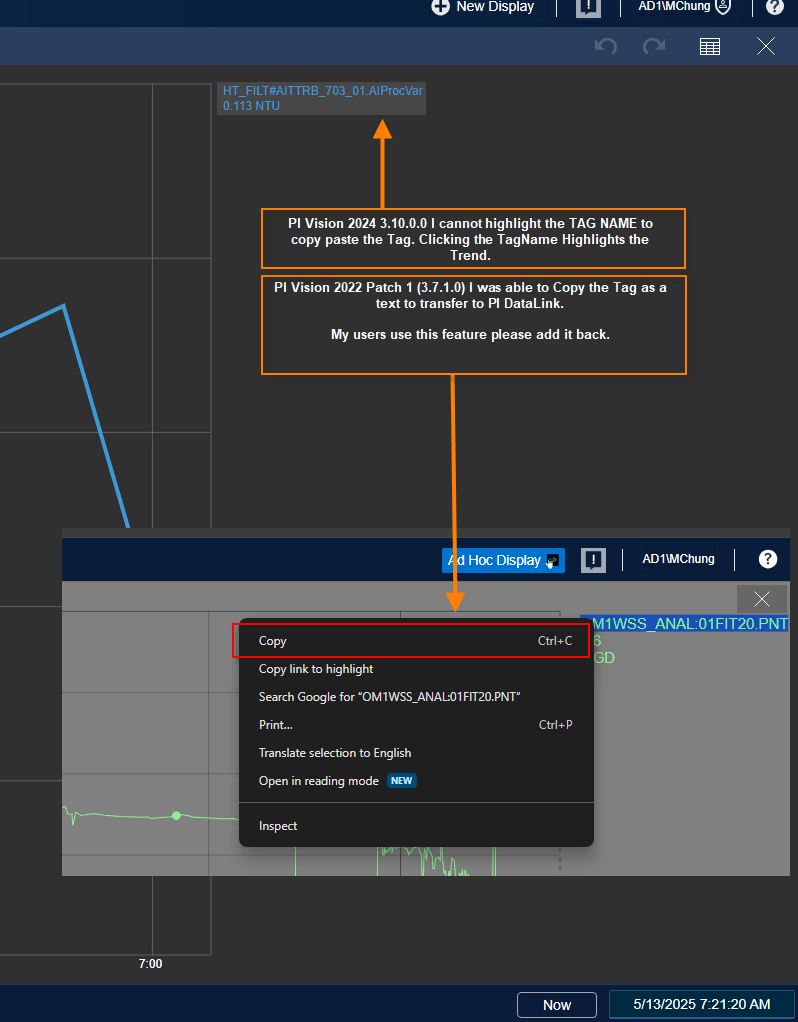Viewport: 798px width, 1022px height.
Task: Click the redo arrow icon
Action: click(654, 46)
